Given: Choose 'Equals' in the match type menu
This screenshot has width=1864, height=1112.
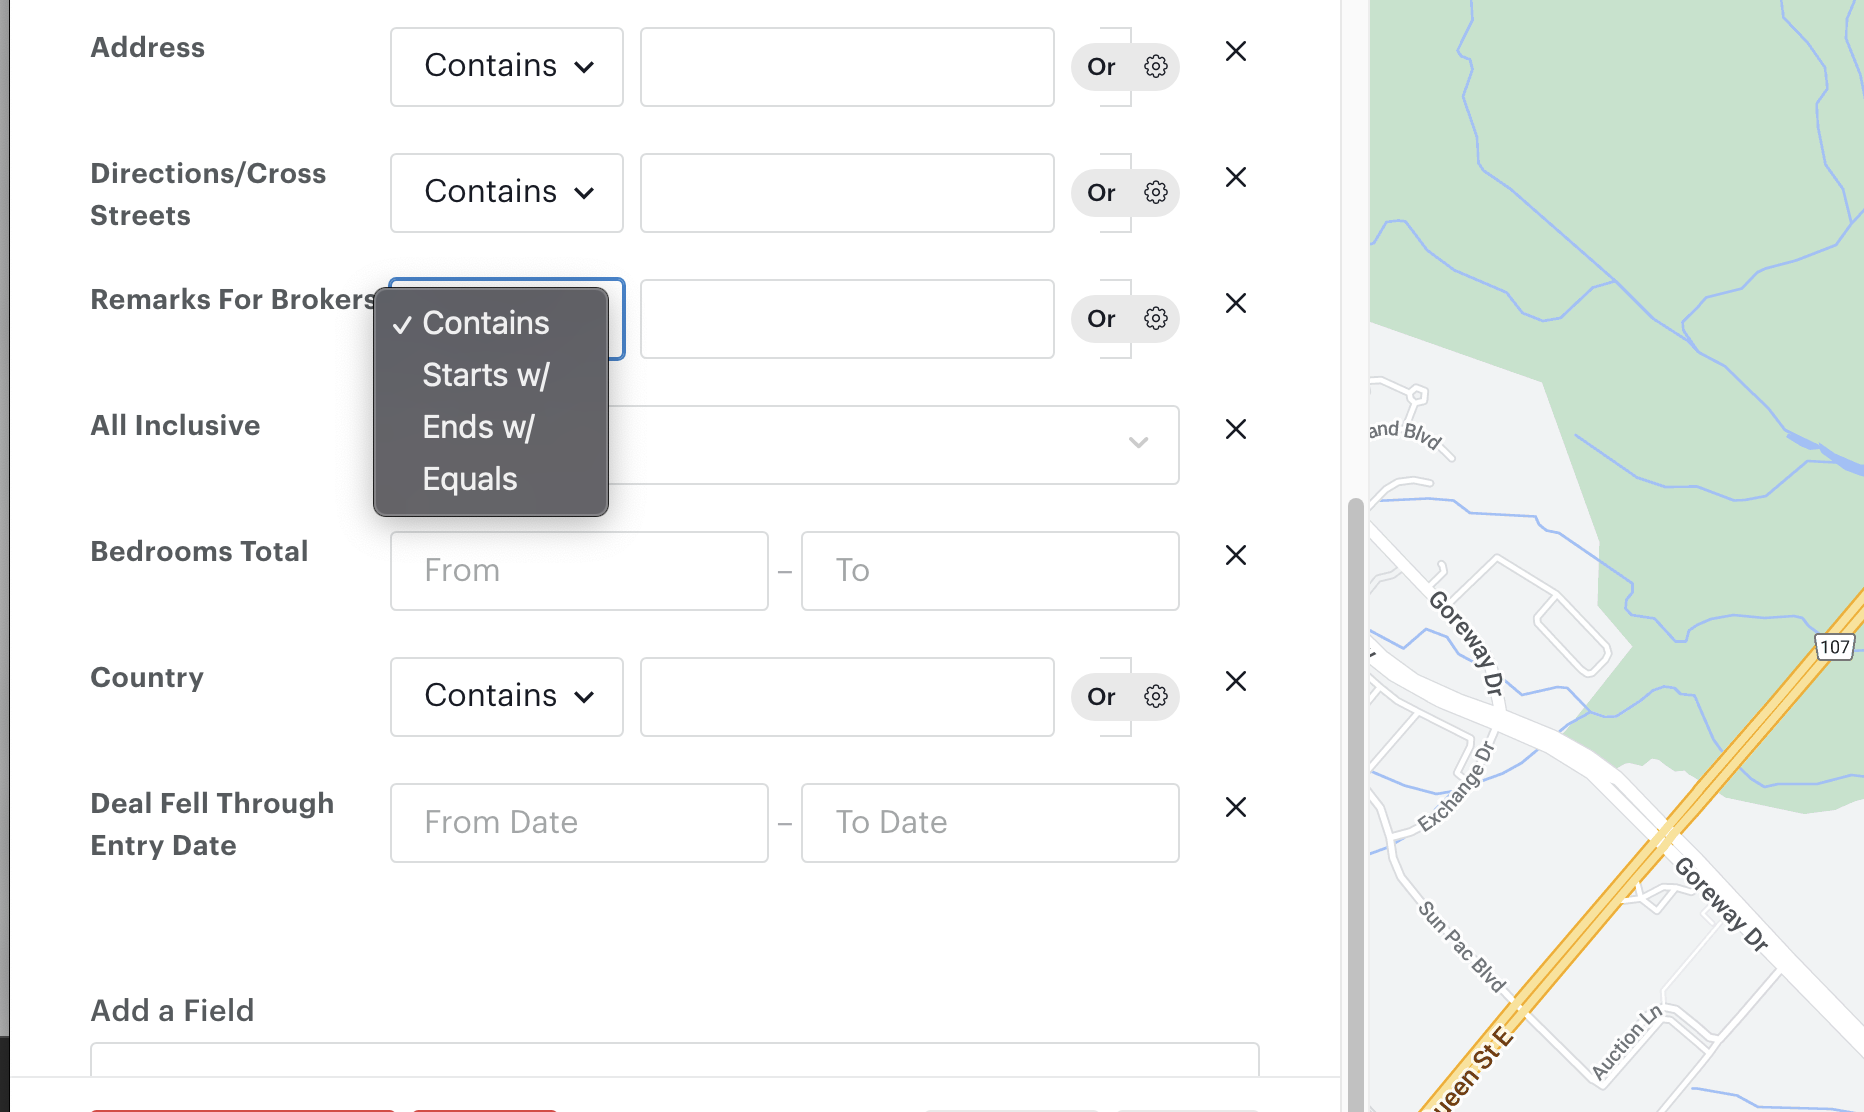Looking at the screenshot, I should [x=470, y=479].
